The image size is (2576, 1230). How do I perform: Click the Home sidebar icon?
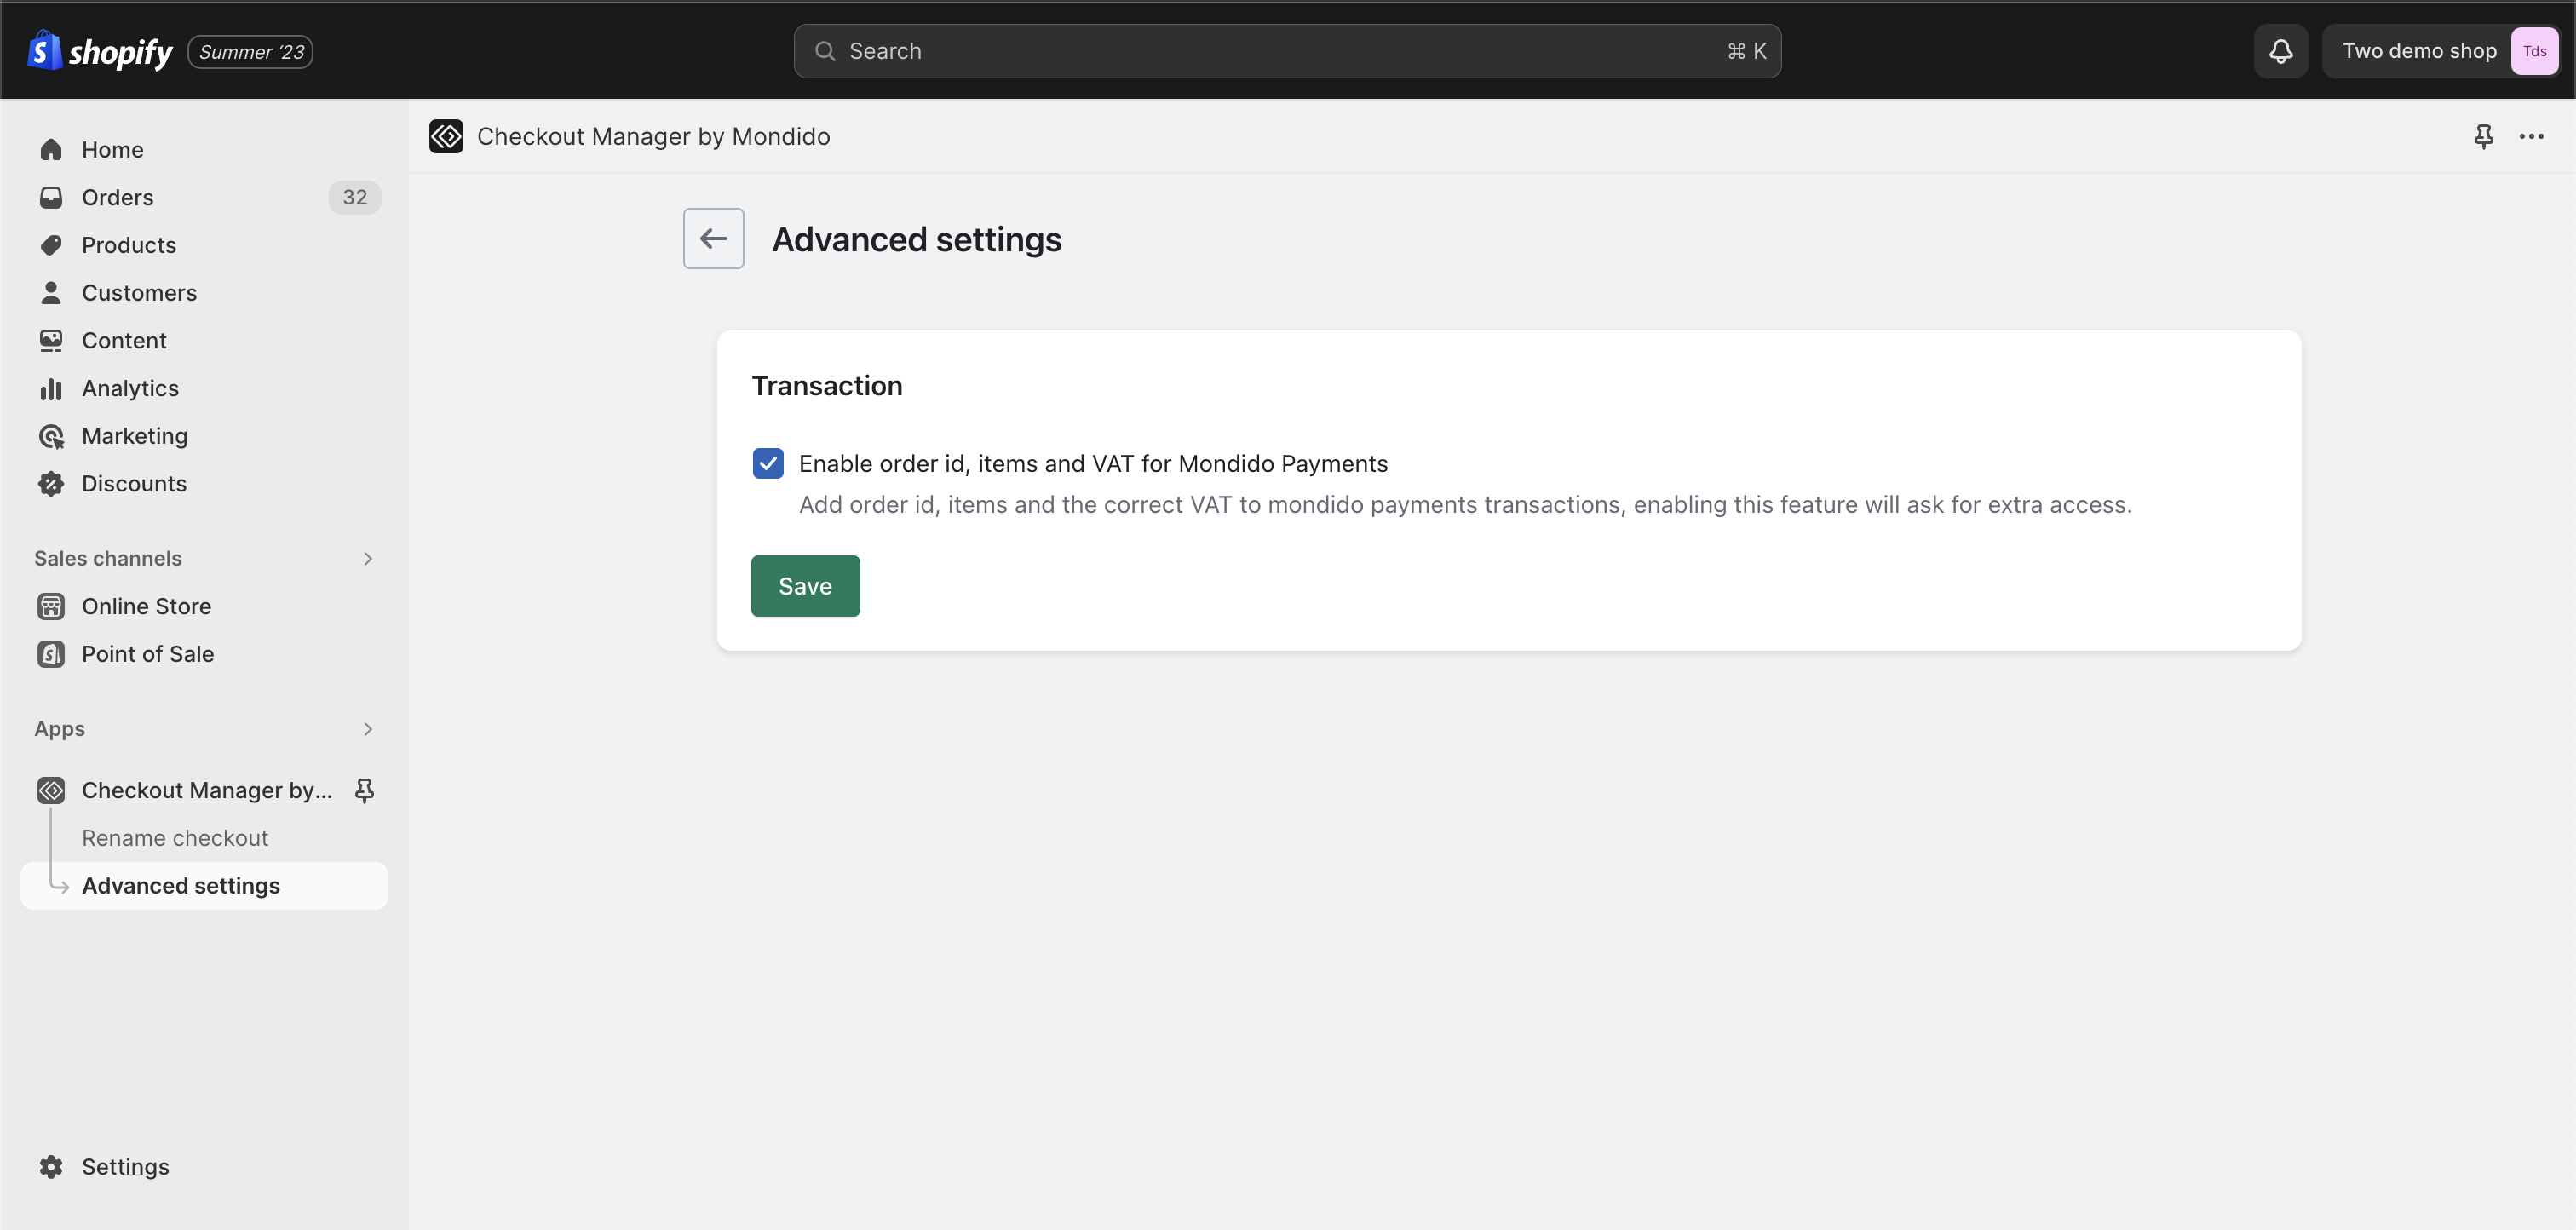(51, 149)
